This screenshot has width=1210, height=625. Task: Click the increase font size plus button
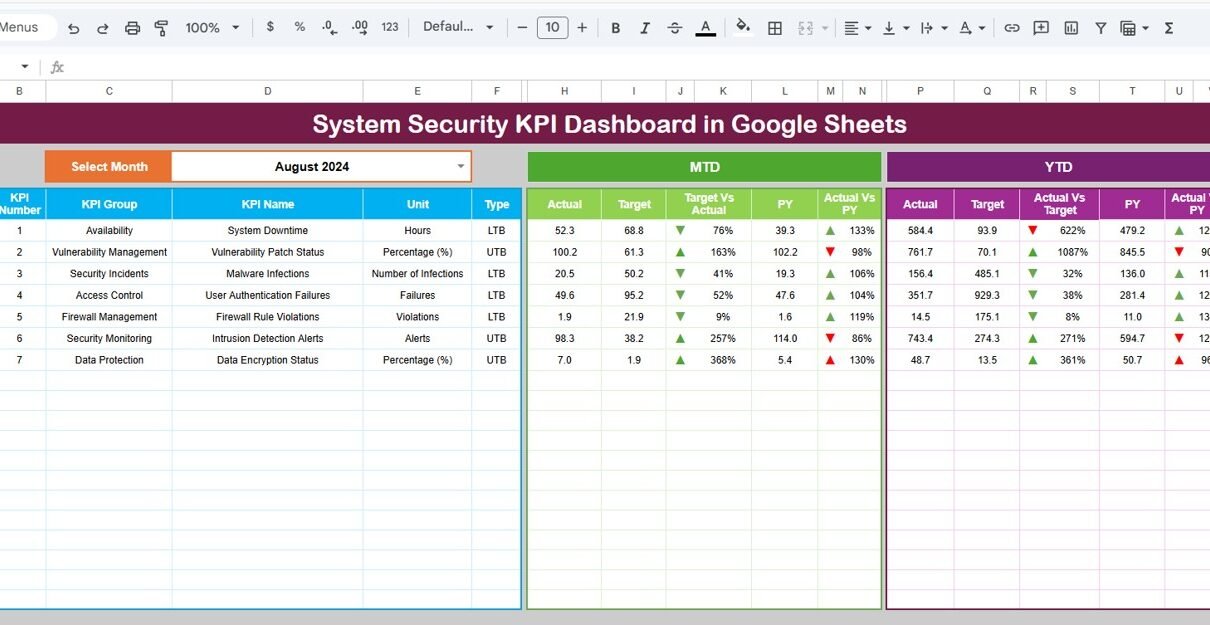coord(582,28)
